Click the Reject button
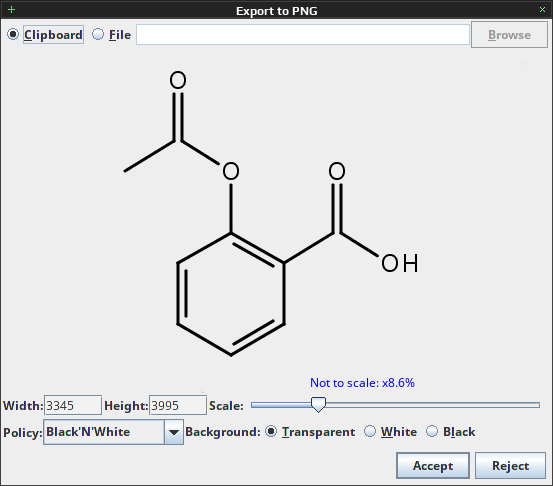Viewport: 553px width, 486px height. [x=510, y=466]
